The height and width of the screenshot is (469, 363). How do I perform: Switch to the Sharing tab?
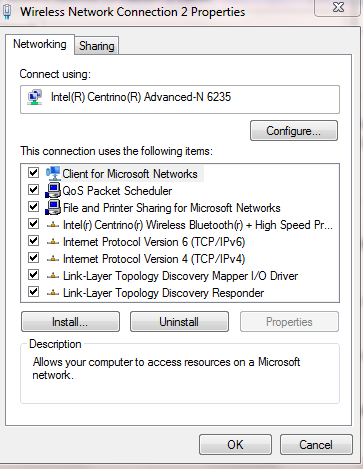coord(97,46)
